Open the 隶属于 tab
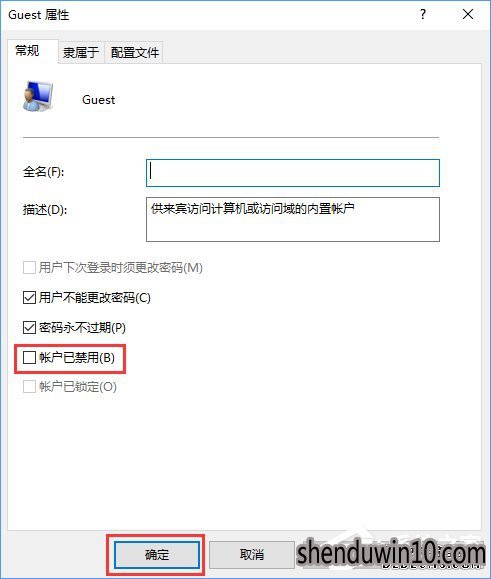The width and height of the screenshot is (491, 579). click(81, 52)
